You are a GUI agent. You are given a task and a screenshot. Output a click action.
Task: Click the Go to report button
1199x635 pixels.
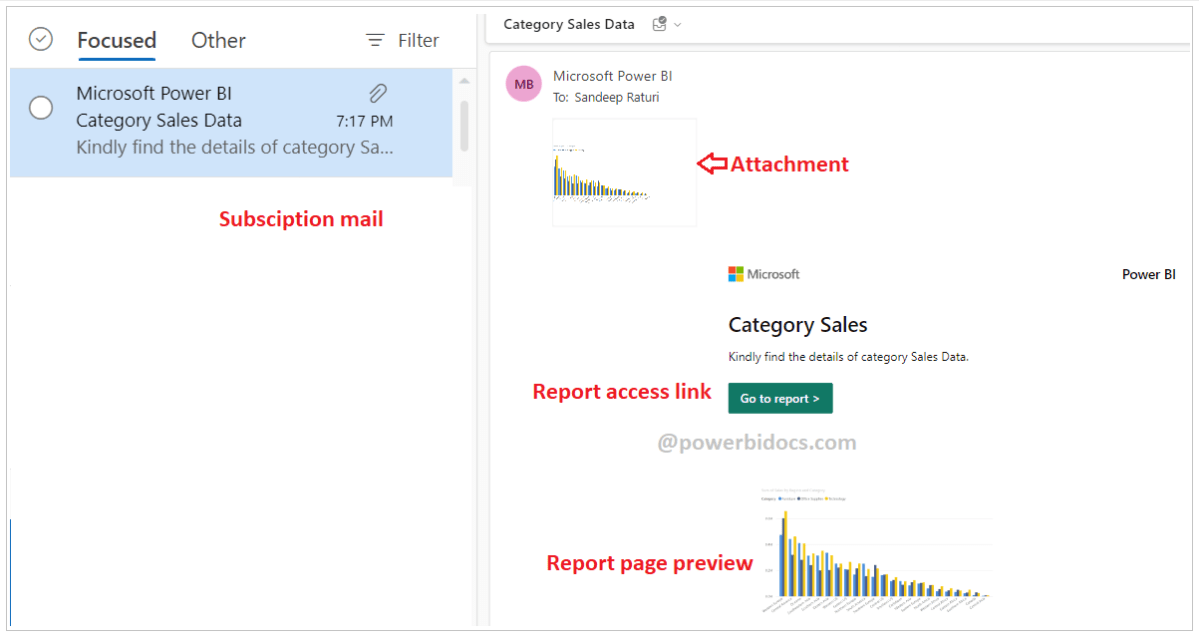coord(780,397)
